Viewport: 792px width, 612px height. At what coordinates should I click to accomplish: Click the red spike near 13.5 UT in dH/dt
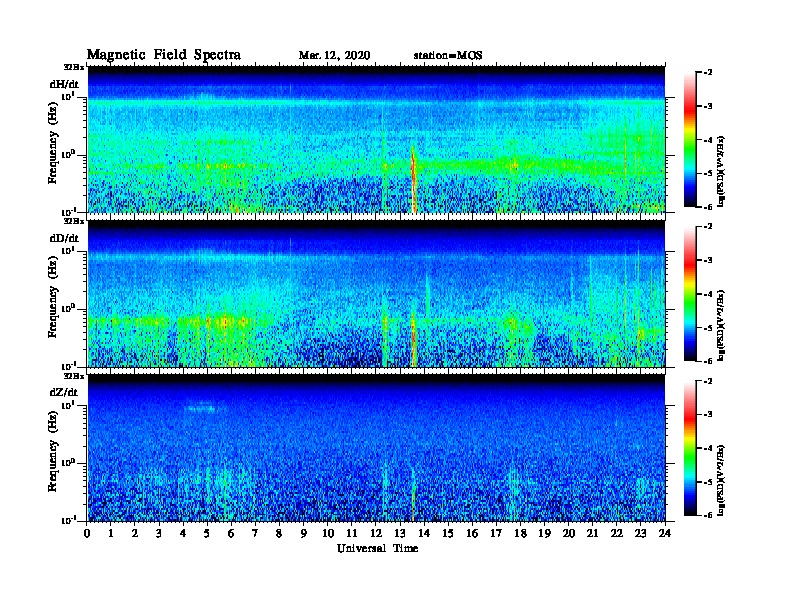click(414, 181)
